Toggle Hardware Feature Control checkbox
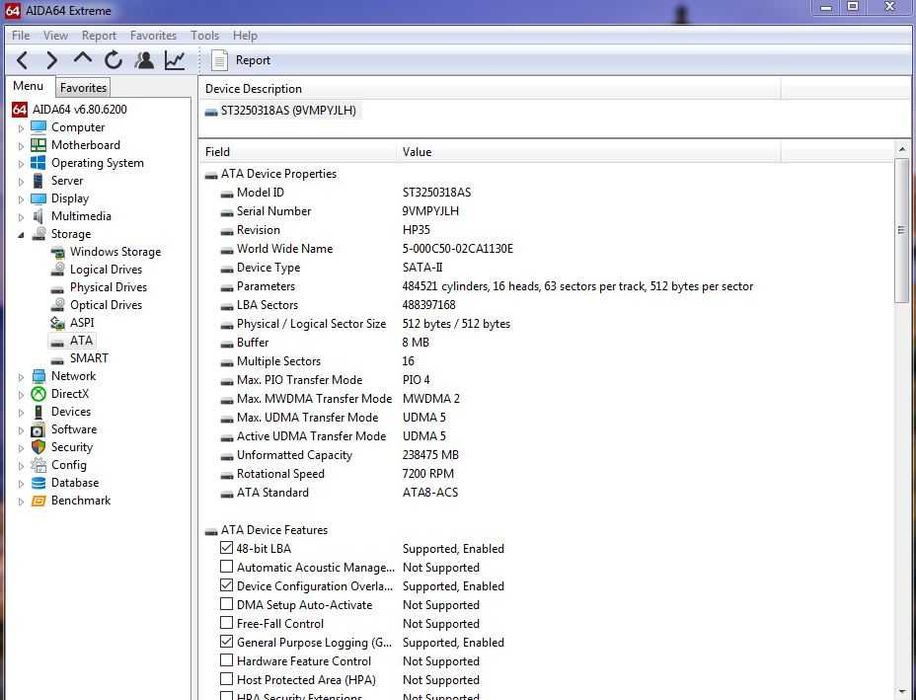Image resolution: width=916 pixels, height=700 pixels. tap(226, 660)
